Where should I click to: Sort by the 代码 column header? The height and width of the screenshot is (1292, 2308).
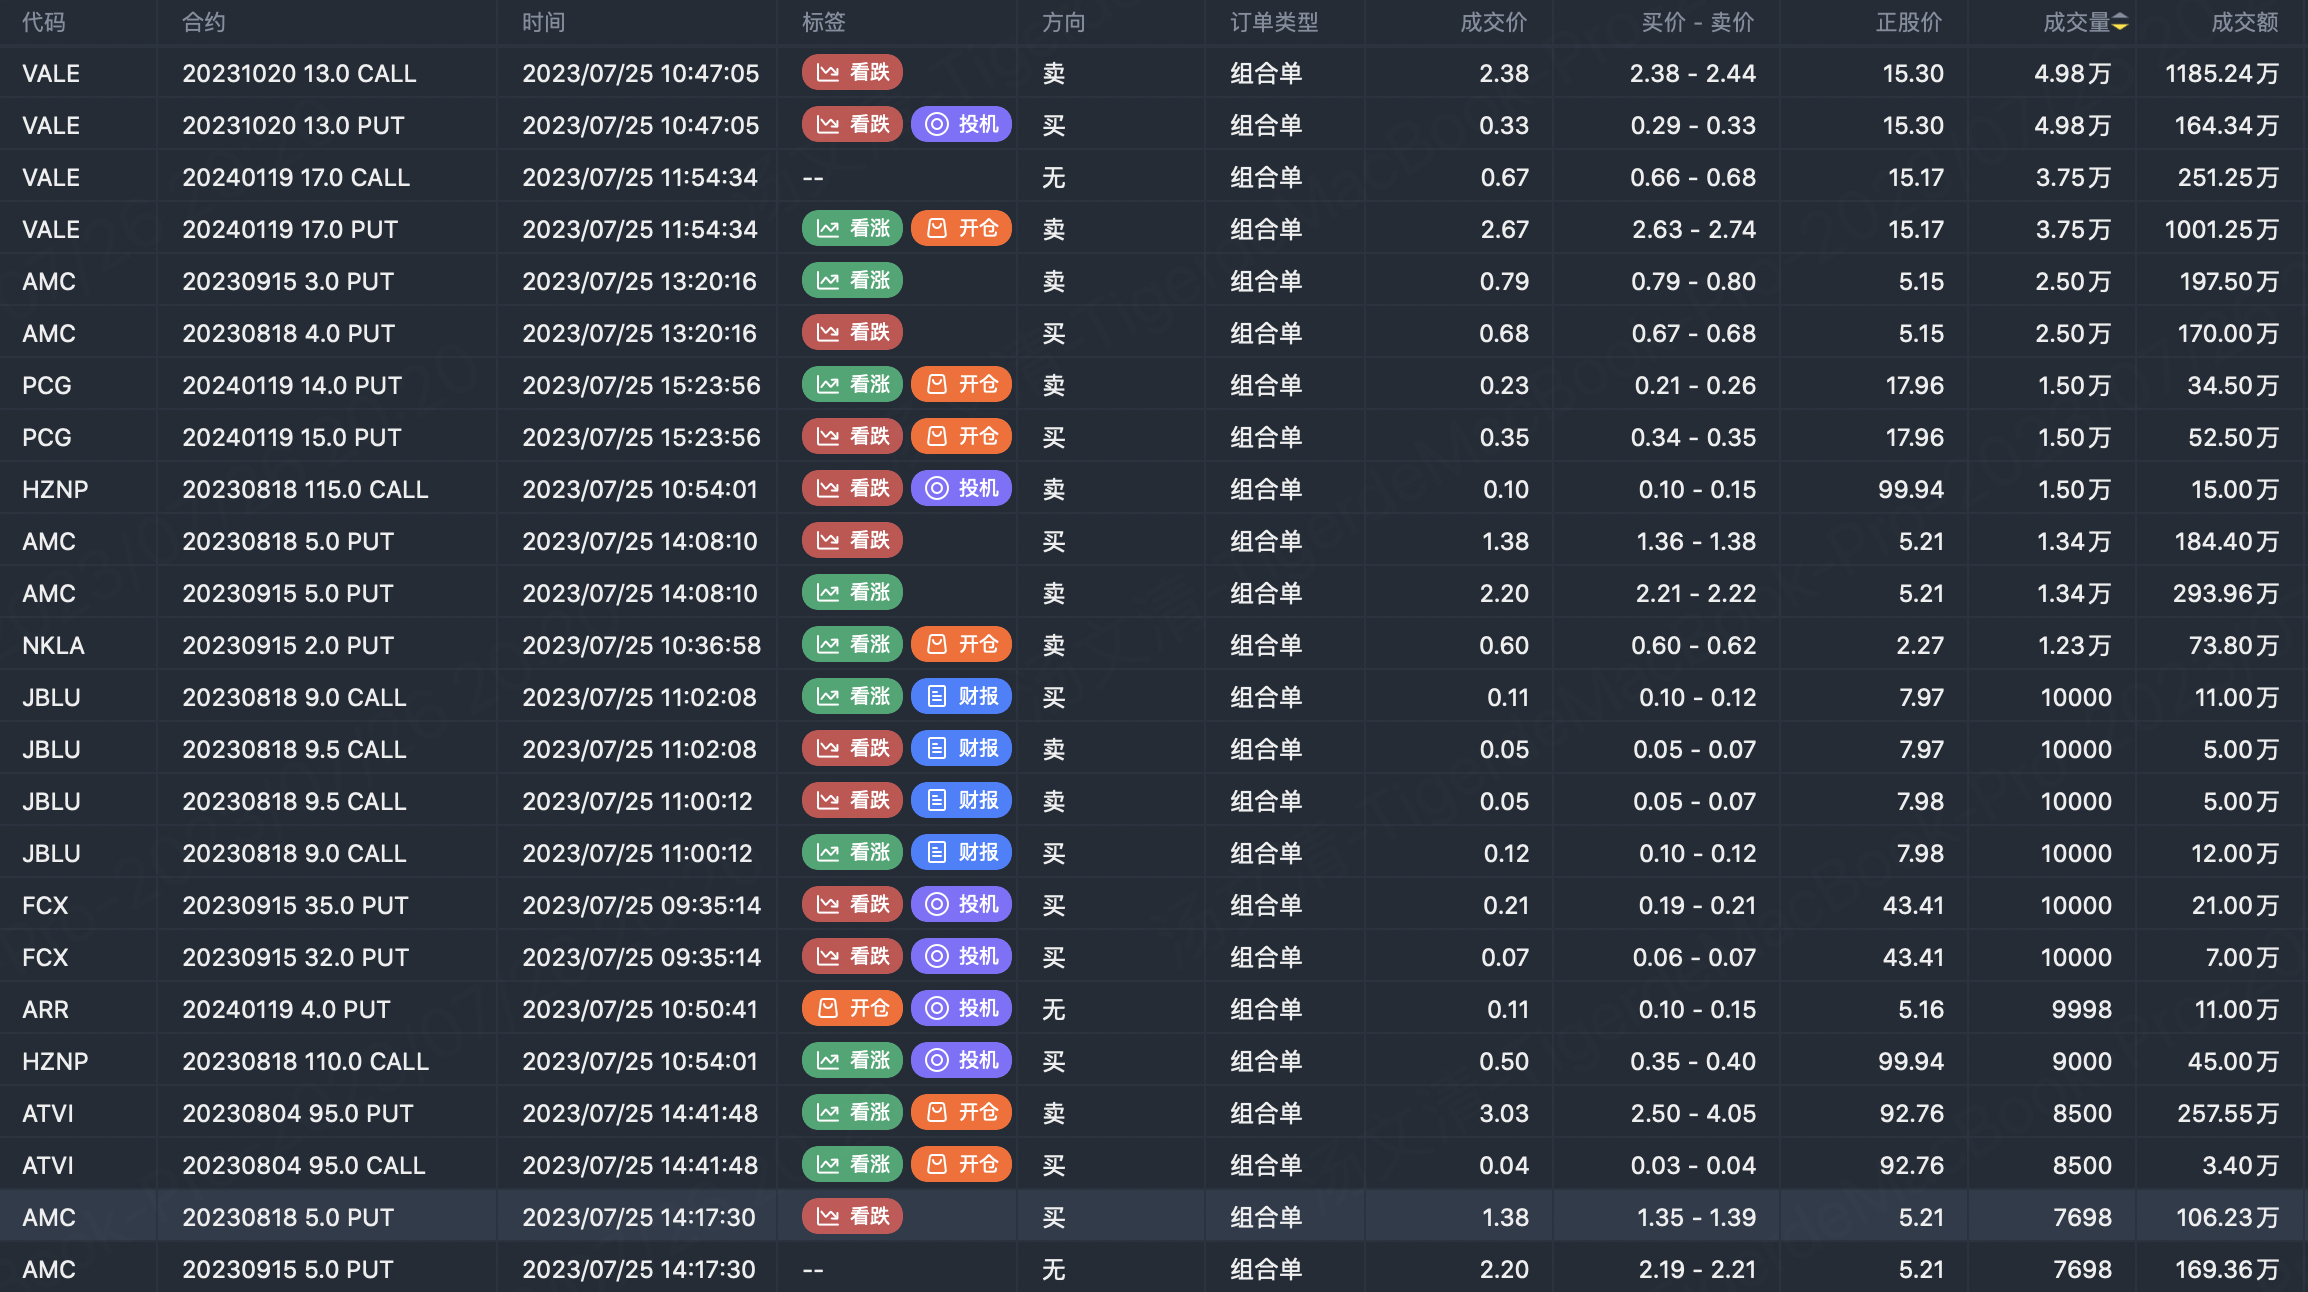click(44, 22)
